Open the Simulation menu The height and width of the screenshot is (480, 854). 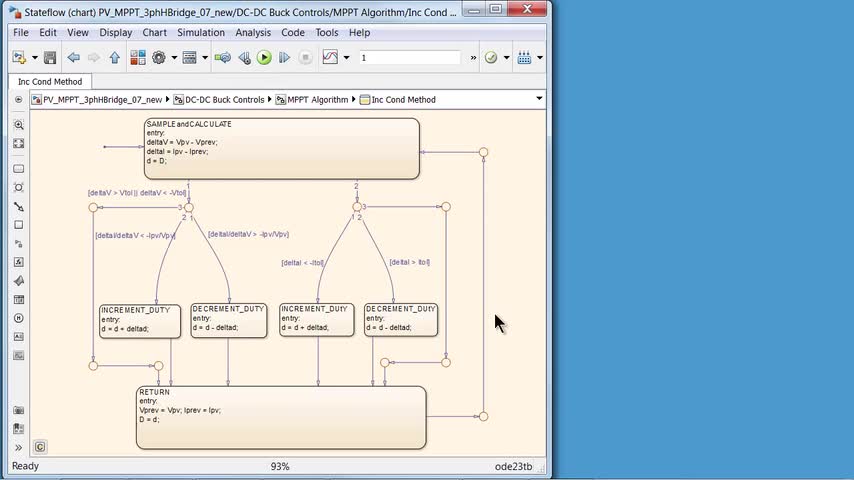click(201, 33)
